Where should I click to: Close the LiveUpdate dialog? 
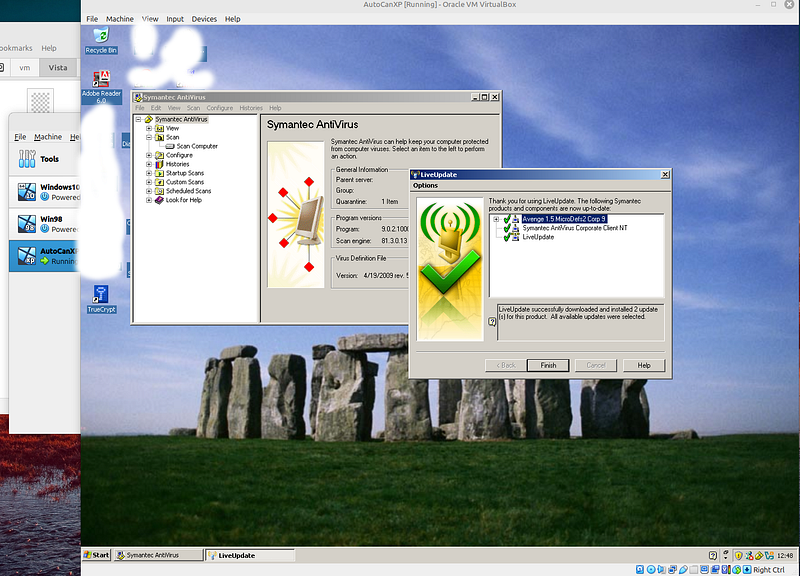[x=665, y=174]
